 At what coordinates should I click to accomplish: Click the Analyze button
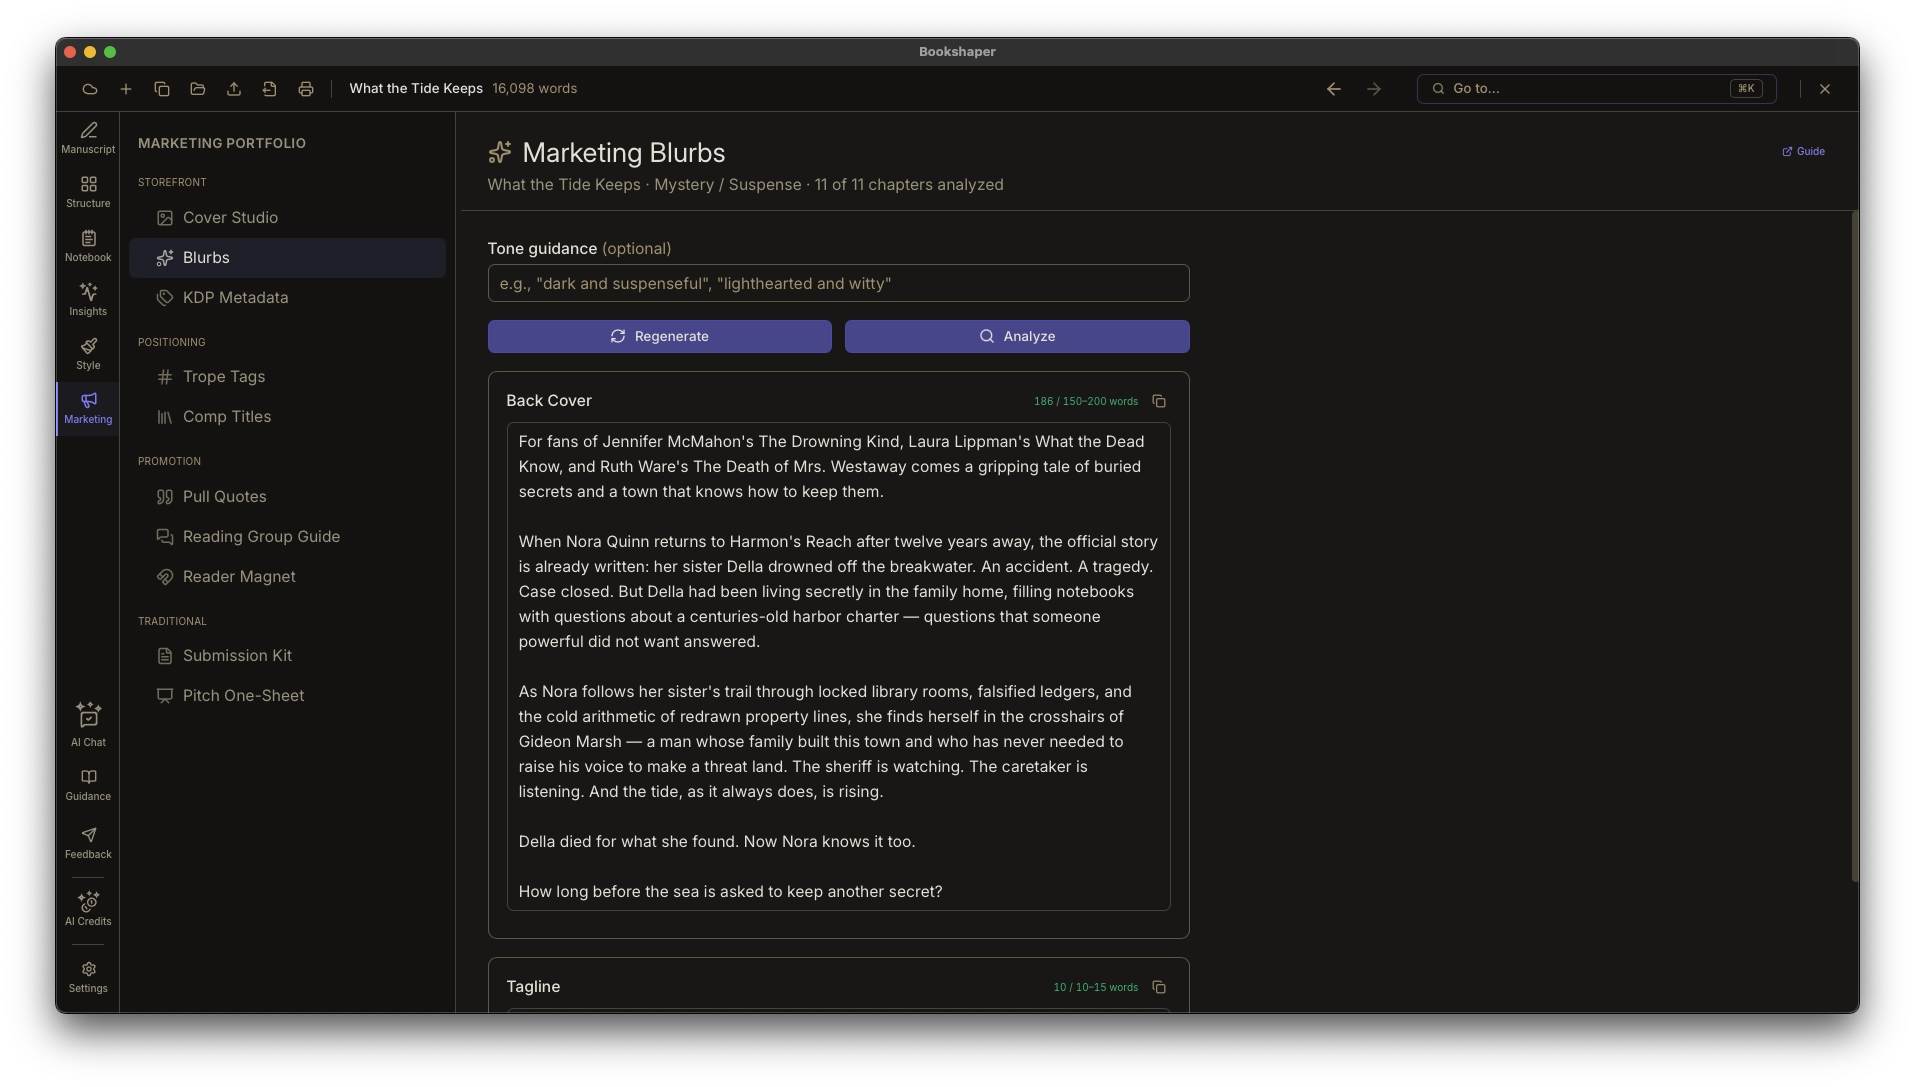(1017, 336)
